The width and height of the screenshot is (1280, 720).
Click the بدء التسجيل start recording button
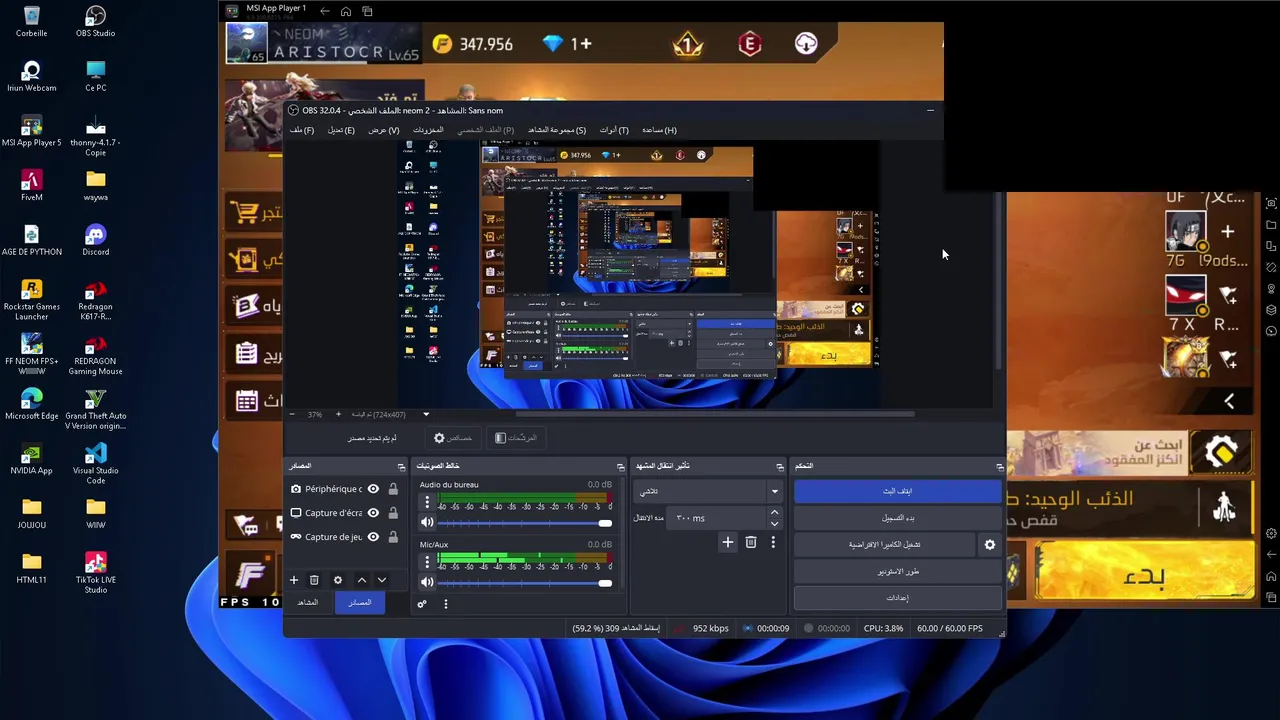(x=897, y=518)
